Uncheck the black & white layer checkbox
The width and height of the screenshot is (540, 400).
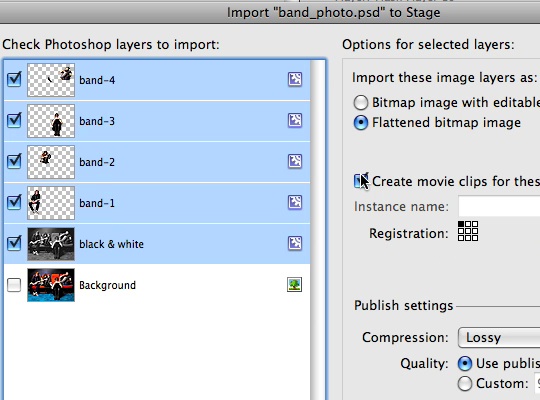tap(14, 243)
